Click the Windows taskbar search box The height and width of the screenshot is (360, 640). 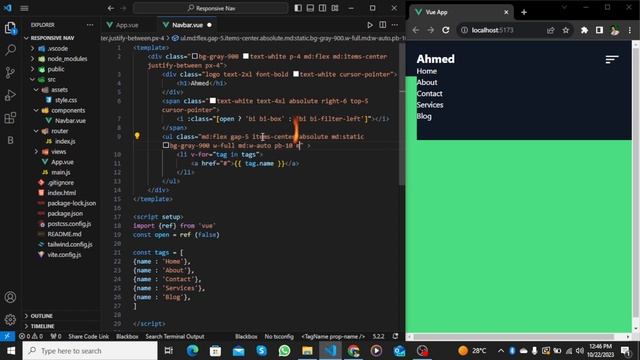(90, 351)
